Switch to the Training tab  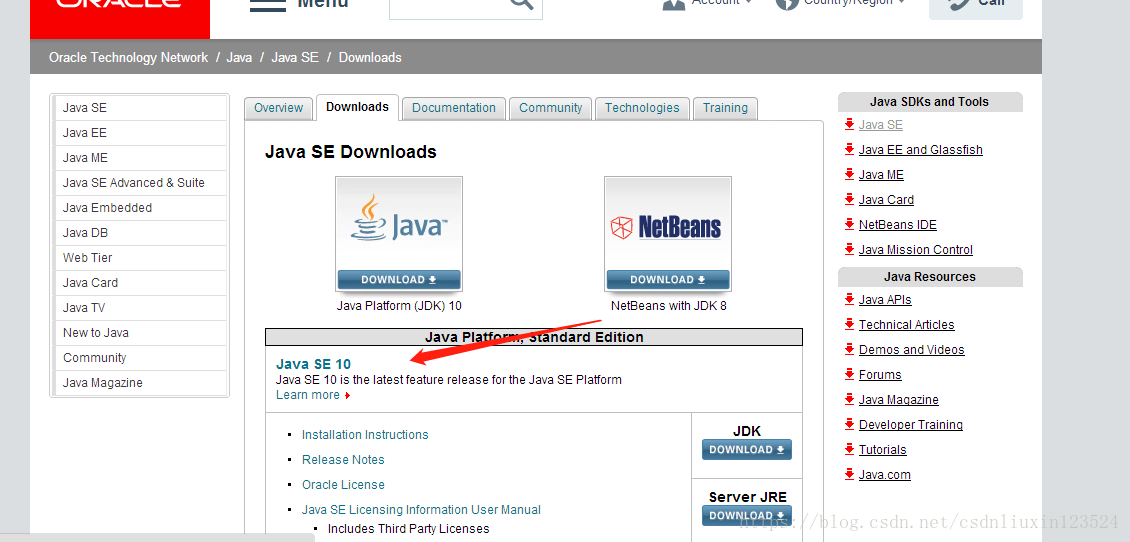725,108
